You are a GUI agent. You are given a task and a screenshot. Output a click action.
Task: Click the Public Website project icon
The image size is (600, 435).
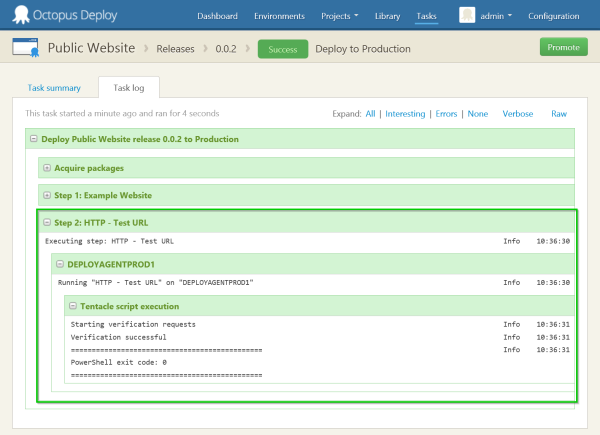click(x=26, y=48)
